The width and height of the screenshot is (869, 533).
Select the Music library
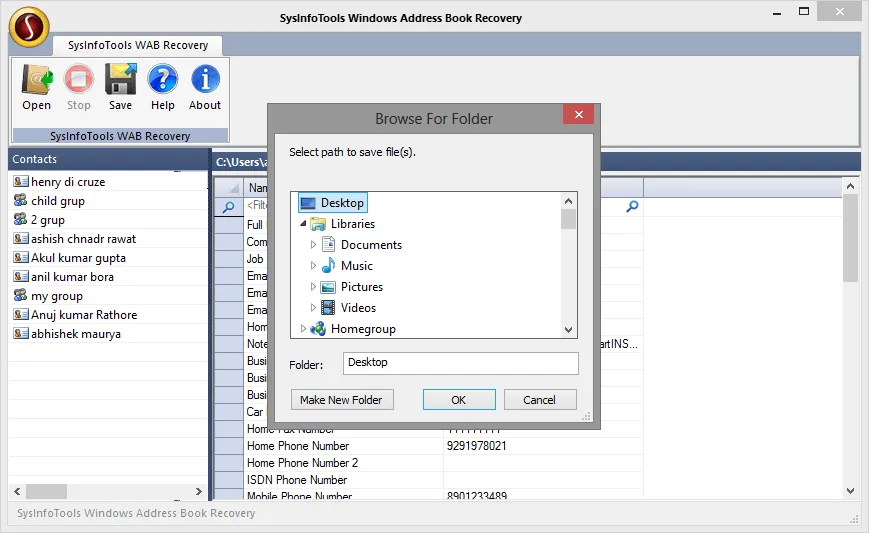(x=356, y=266)
